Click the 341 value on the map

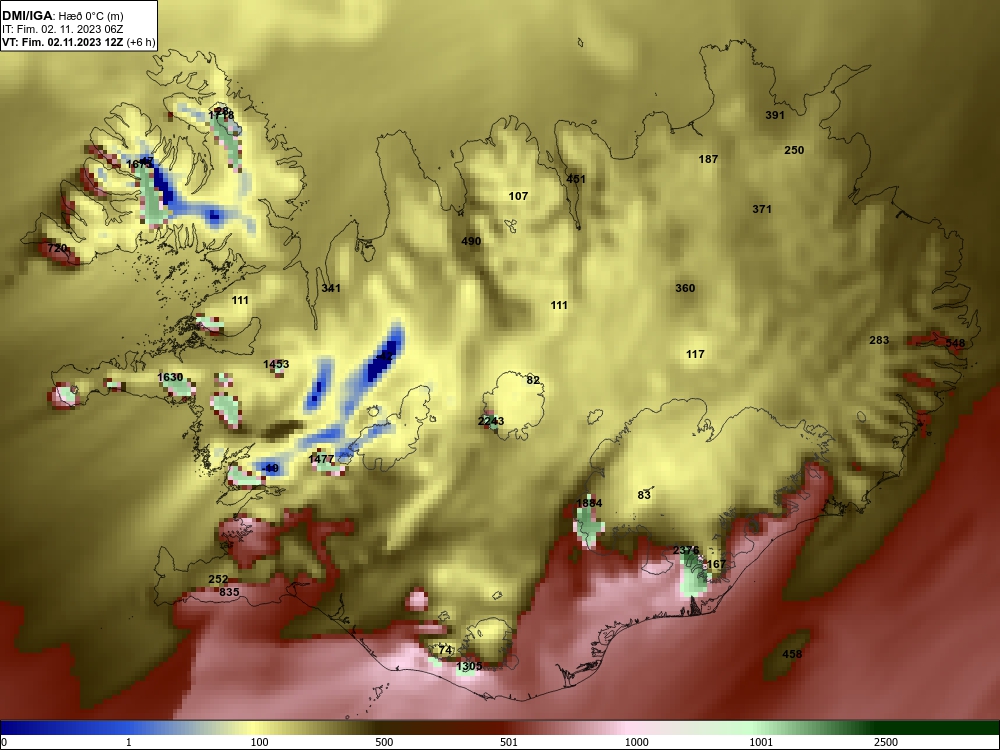pos(331,288)
